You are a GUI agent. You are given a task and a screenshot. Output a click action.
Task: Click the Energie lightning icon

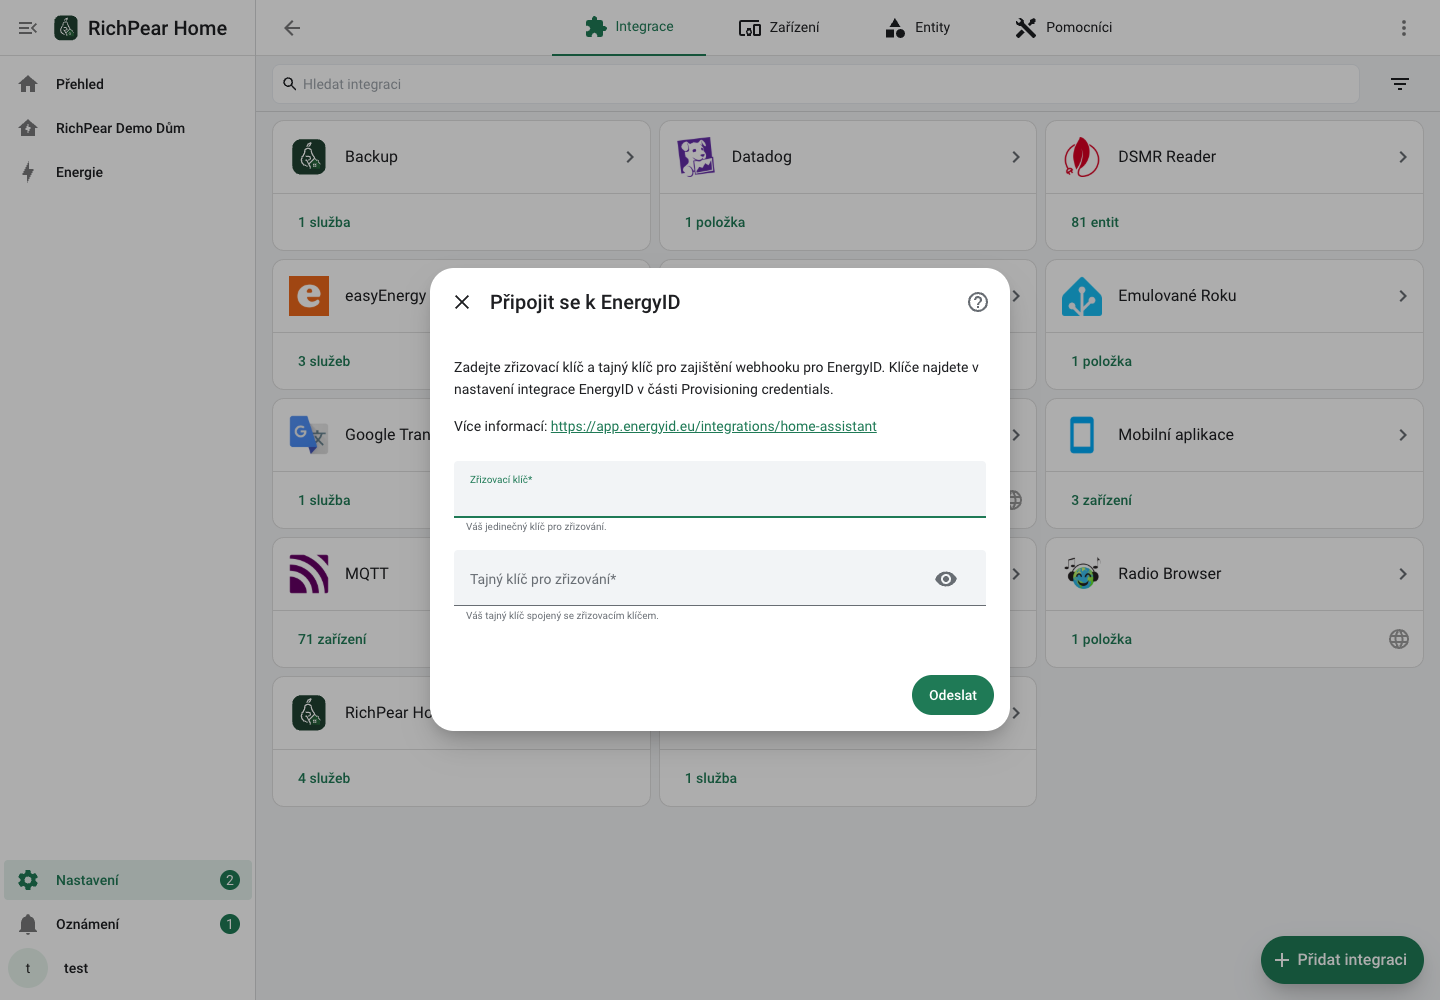(28, 172)
